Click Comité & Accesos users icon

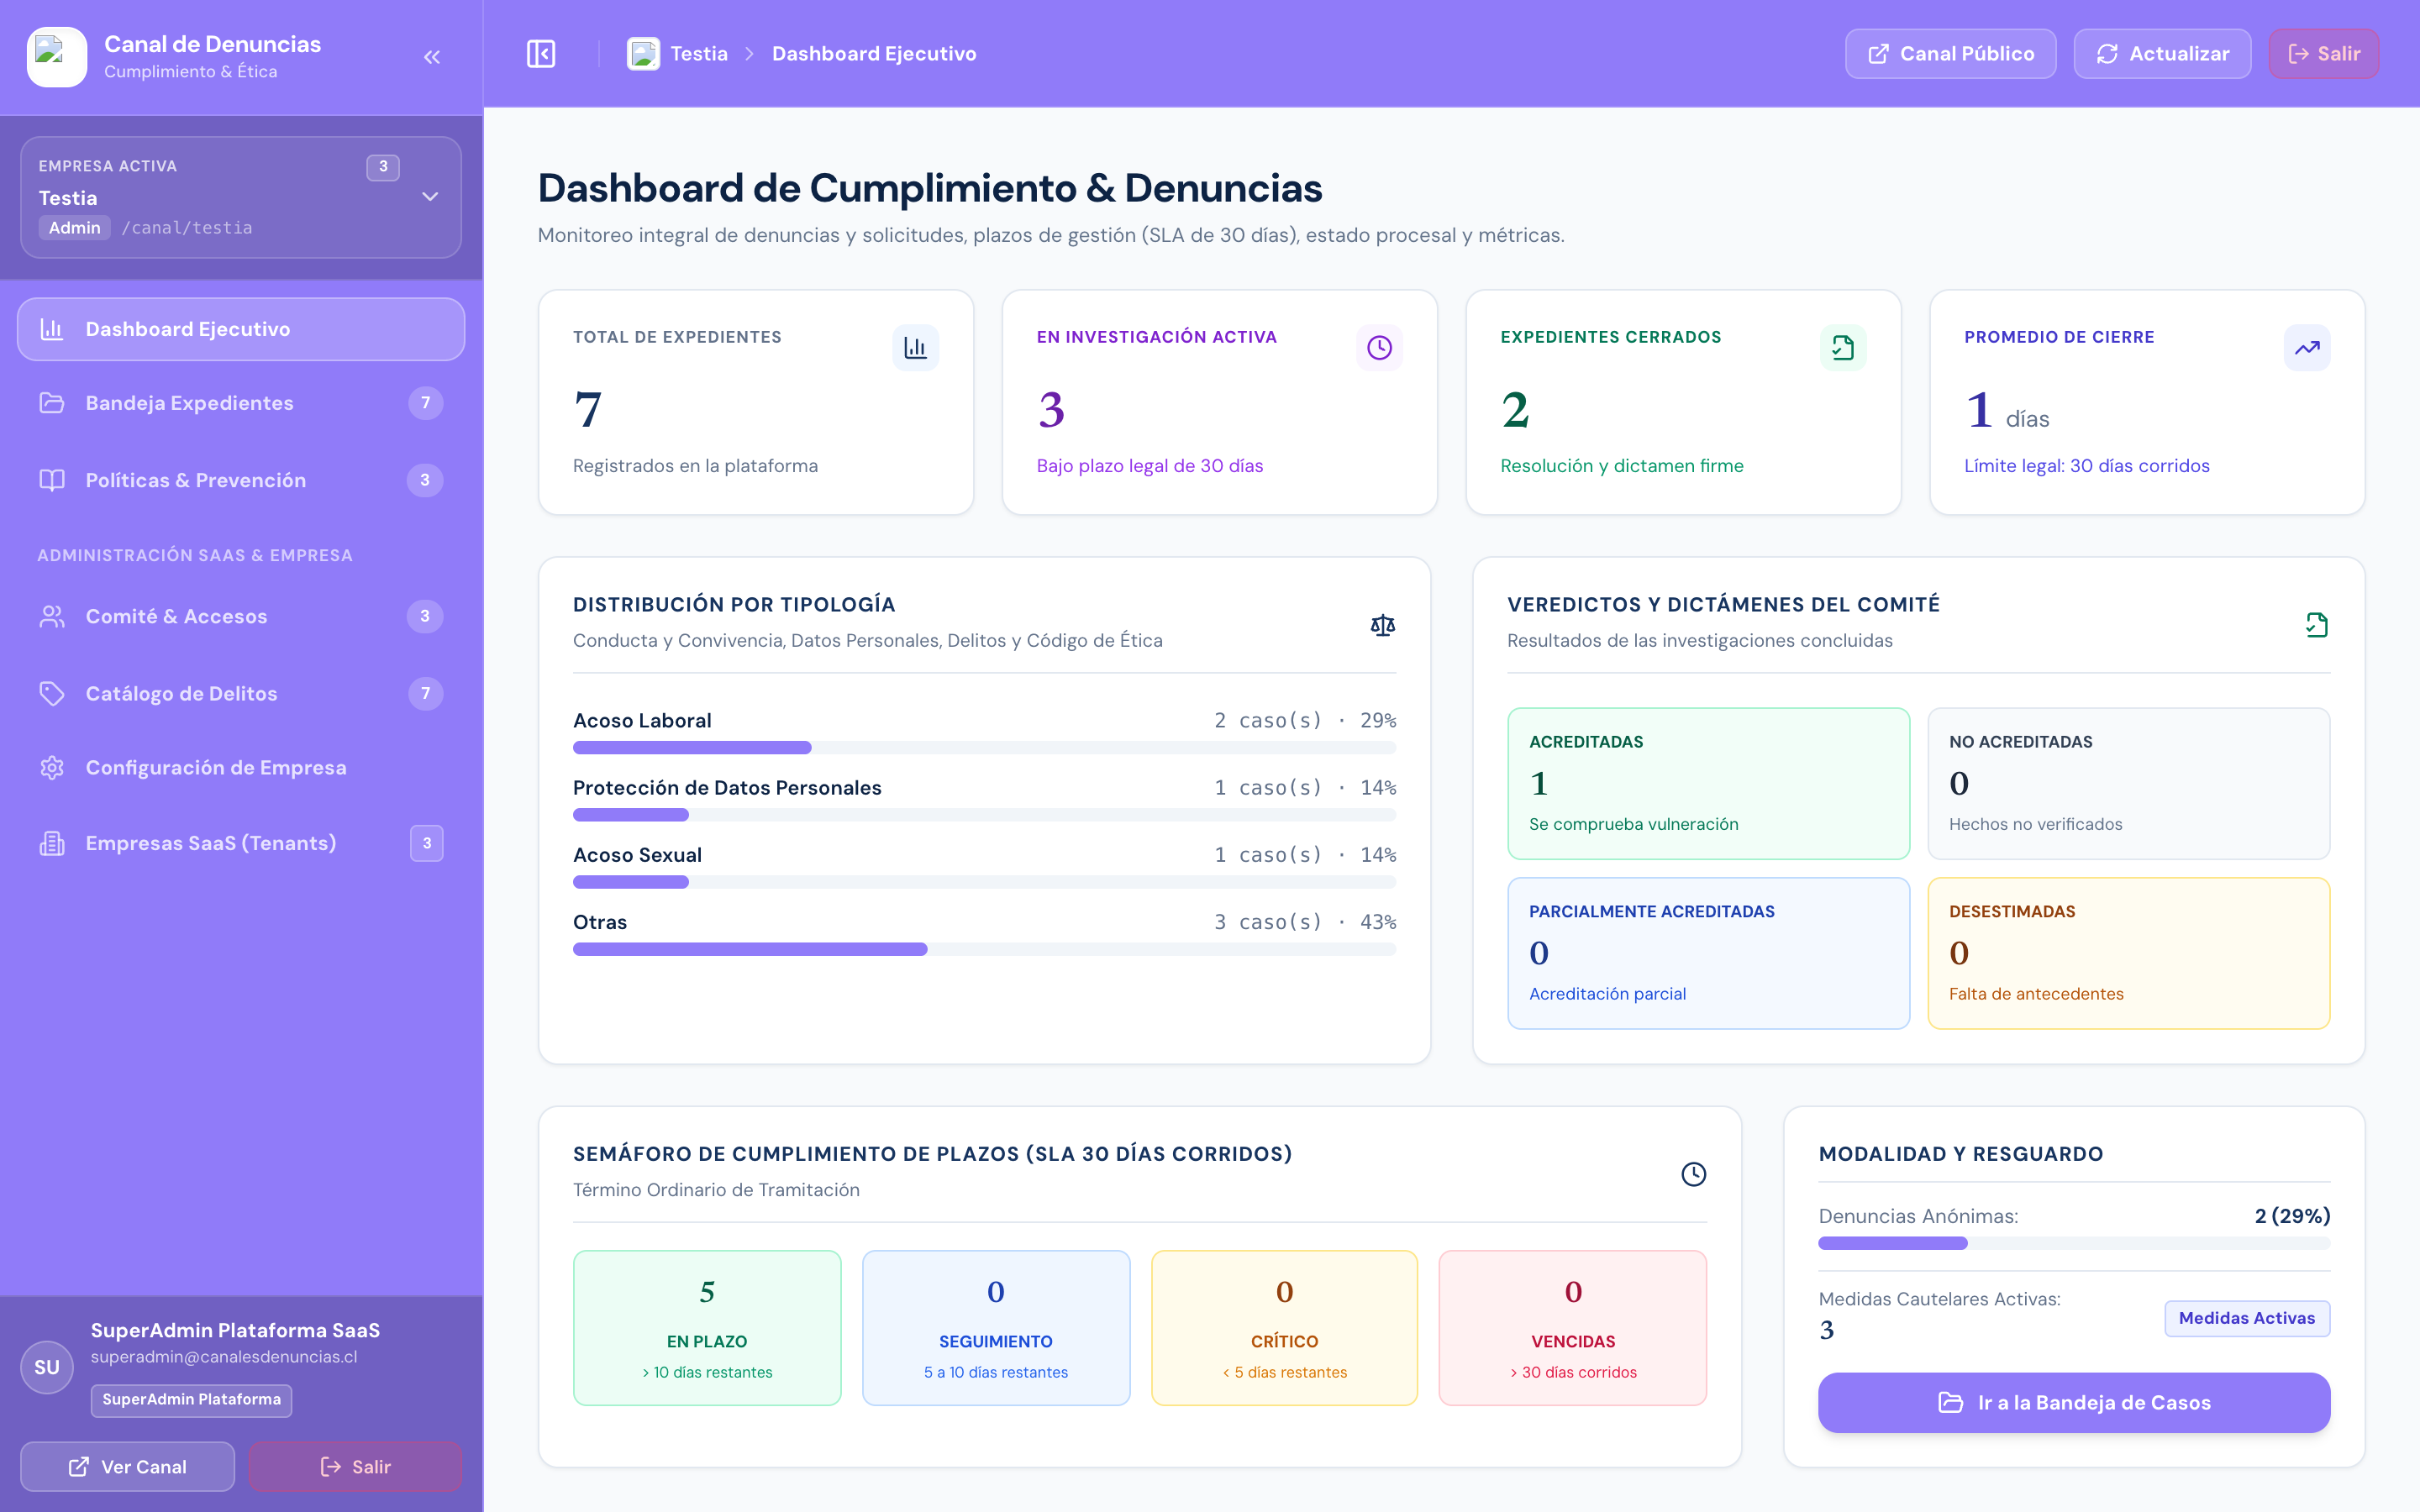point(52,617)
